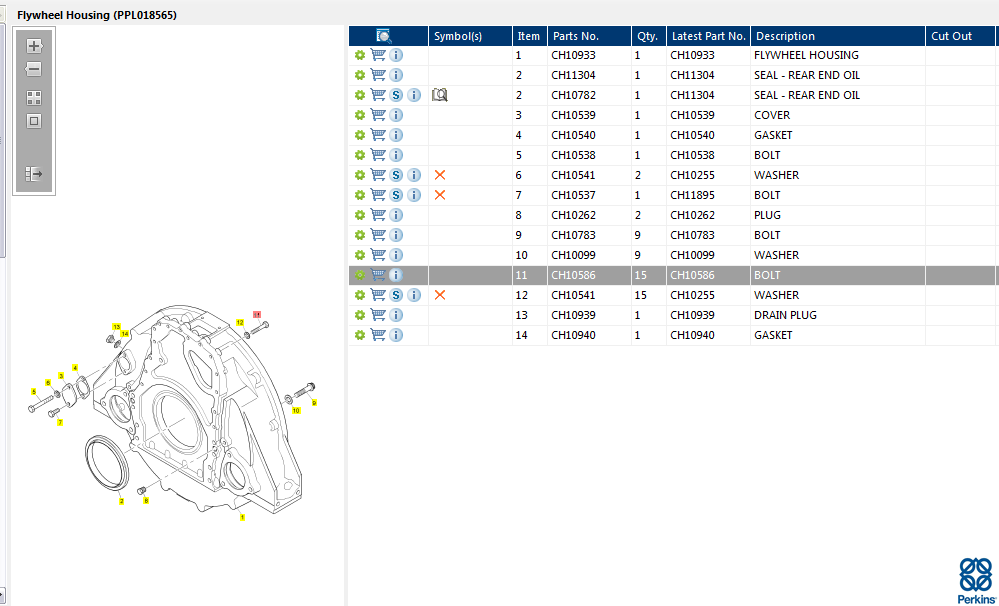Viewport: 999px width, 606px height.
Task: Click the four-squares grid view icon
Action: (34, 98)
